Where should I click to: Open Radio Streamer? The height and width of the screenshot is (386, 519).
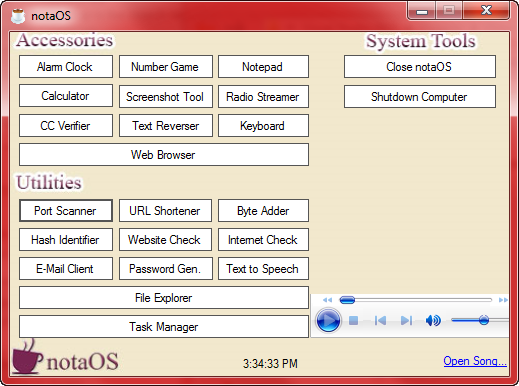pos(263,97)
